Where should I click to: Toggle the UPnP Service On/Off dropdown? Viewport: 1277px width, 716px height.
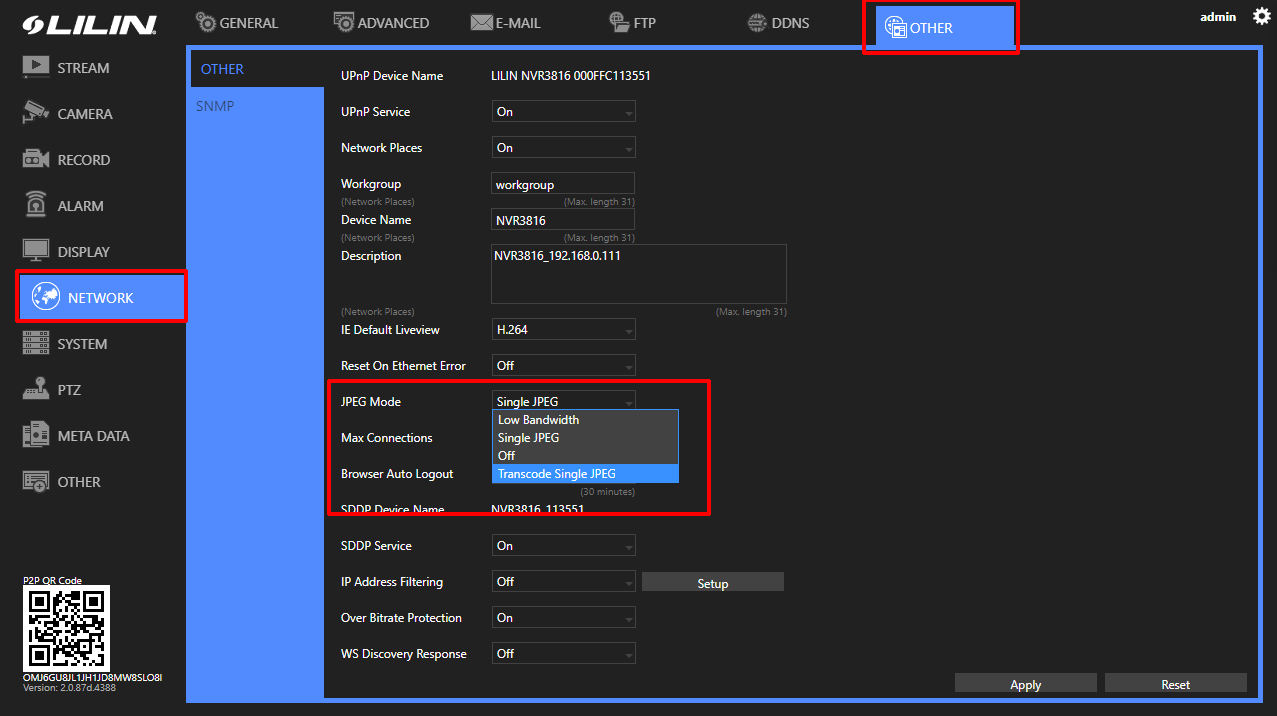(x=564, y=112)
